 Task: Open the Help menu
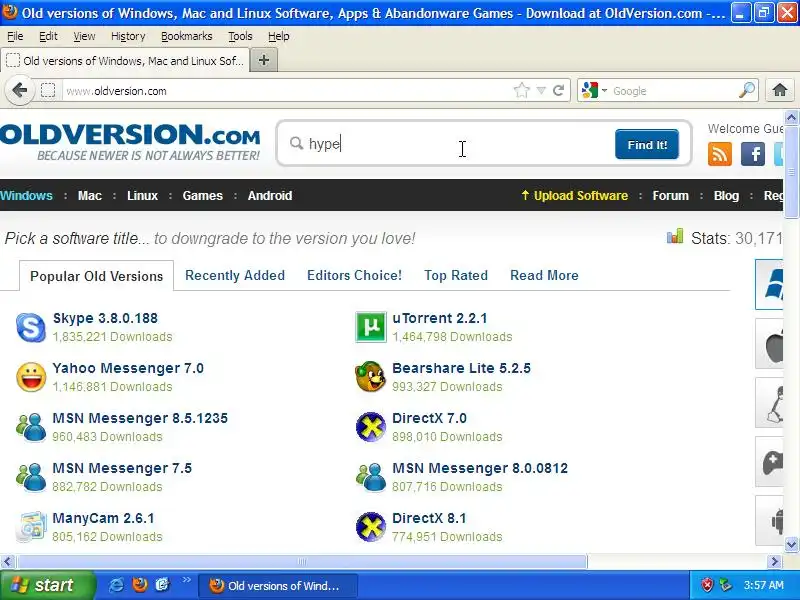click(279, 36)
